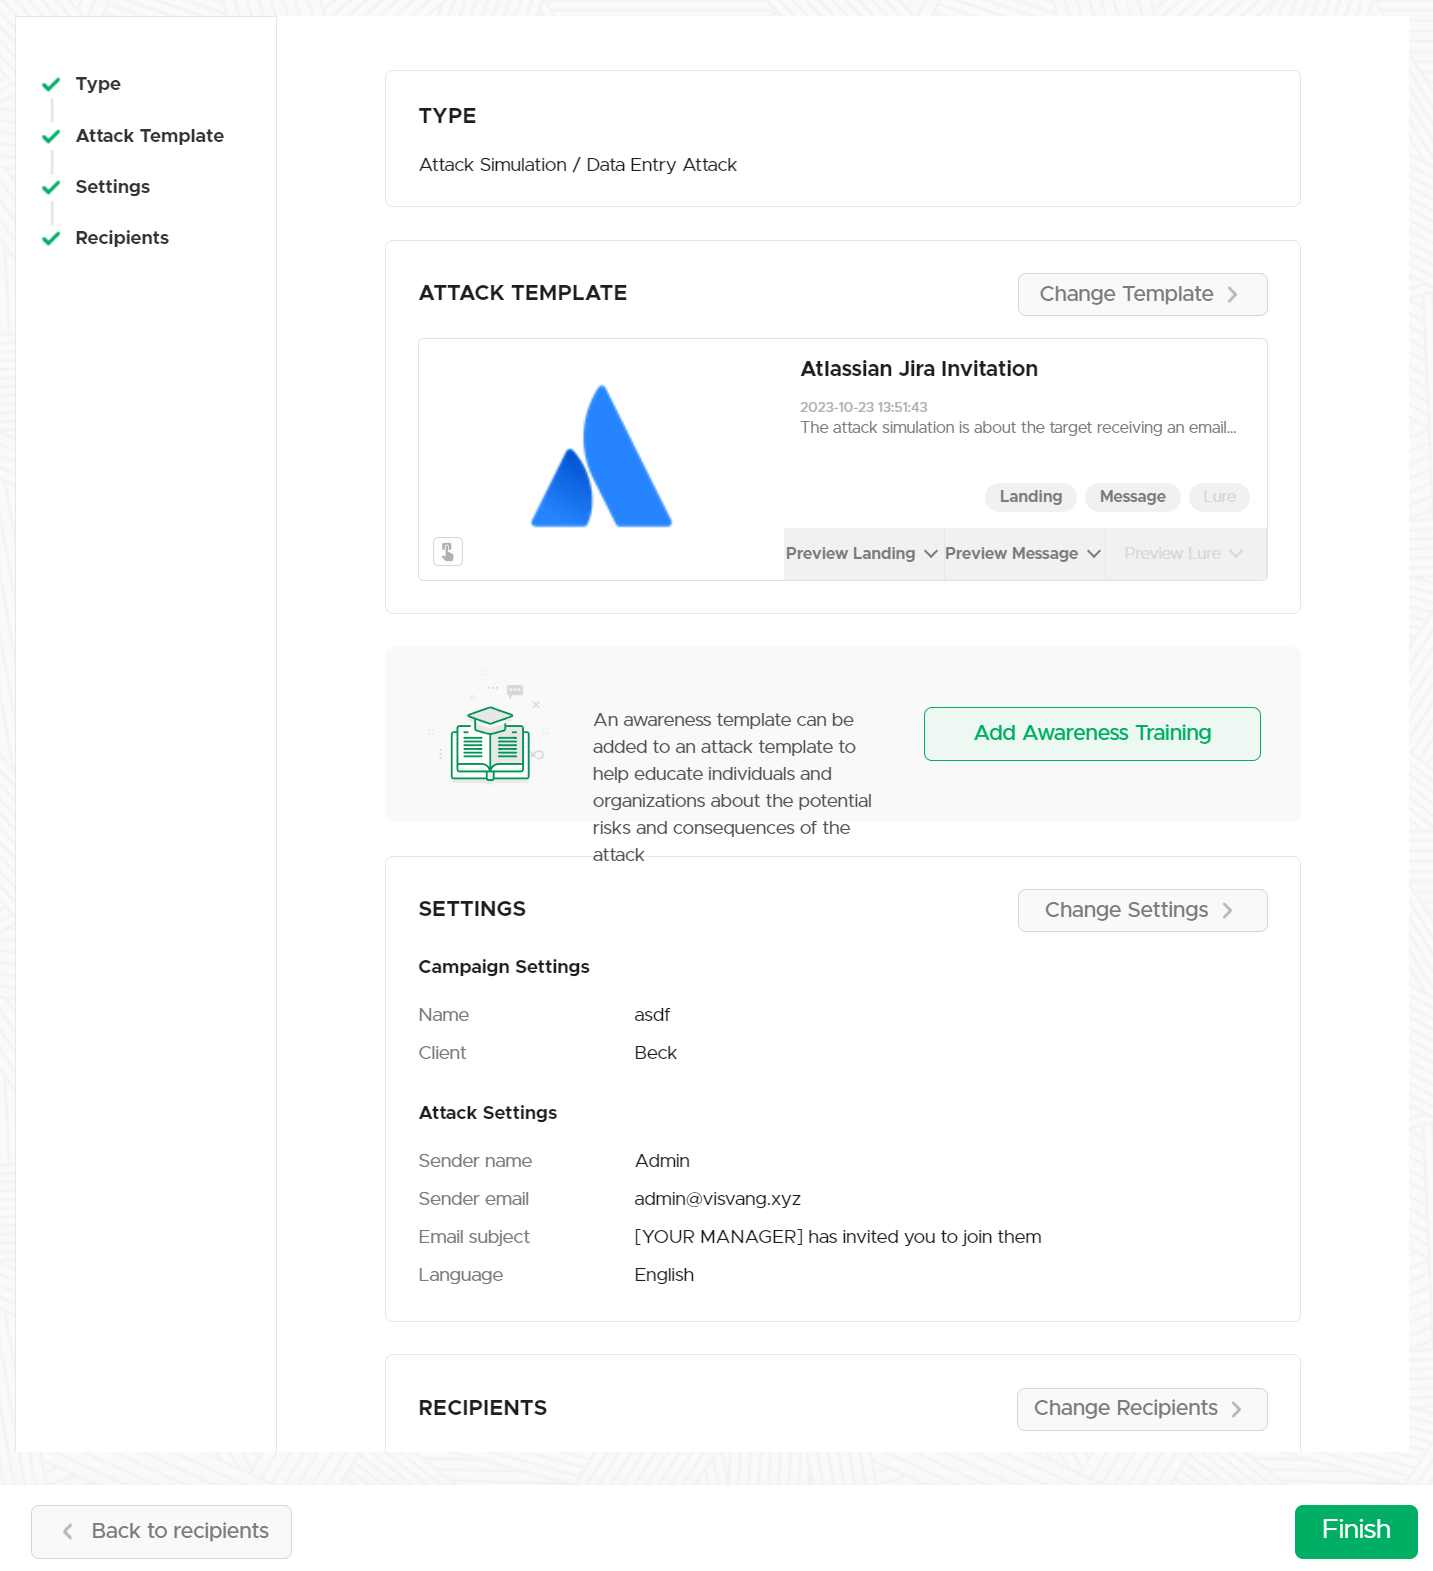Click the green checkmark beside Type step
1433x1571 pixels.
click(x=51, y=85)
